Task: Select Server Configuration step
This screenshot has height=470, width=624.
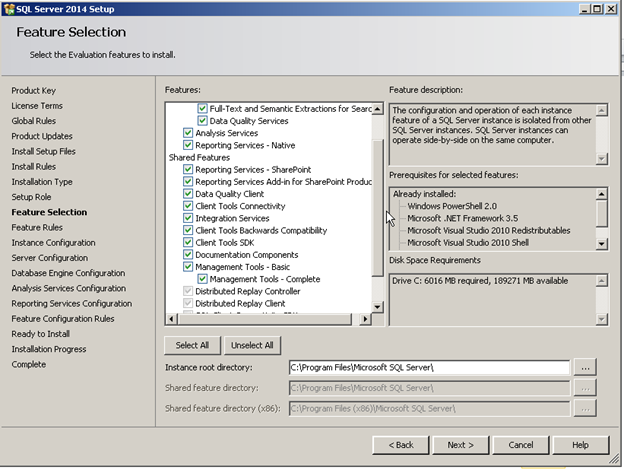Action: pyautogui.click(x=50, y=257)
